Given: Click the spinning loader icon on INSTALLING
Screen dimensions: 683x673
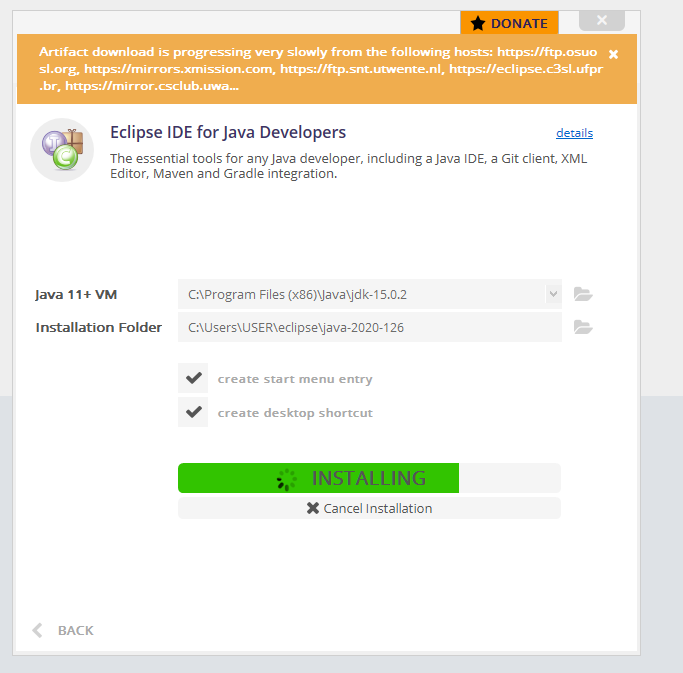Looking at the screenshot, I should [x=287, y=480].
